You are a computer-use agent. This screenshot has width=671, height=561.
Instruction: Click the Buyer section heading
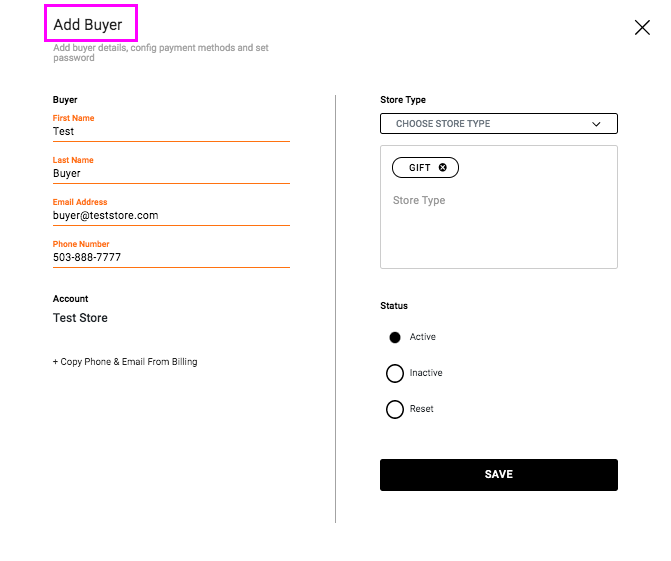(65, 100)
